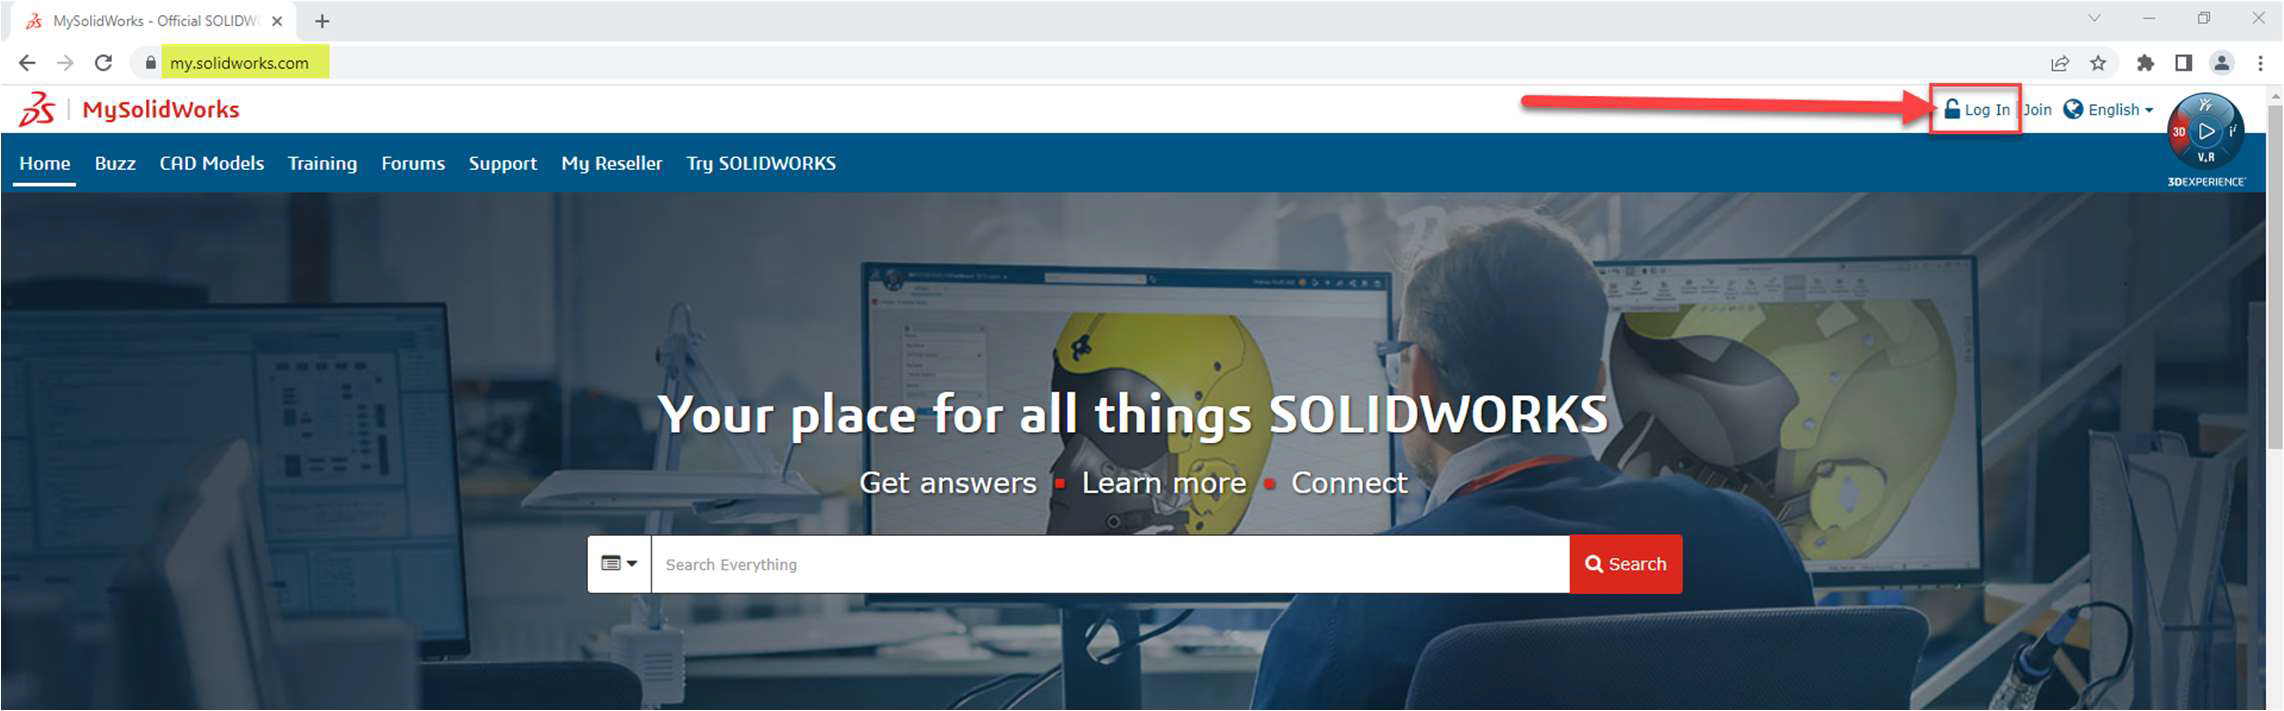Image resolution: width=2284 pixels, height=711 pixels.
Task: Click the browser reload icon
Action: [103, 63]
